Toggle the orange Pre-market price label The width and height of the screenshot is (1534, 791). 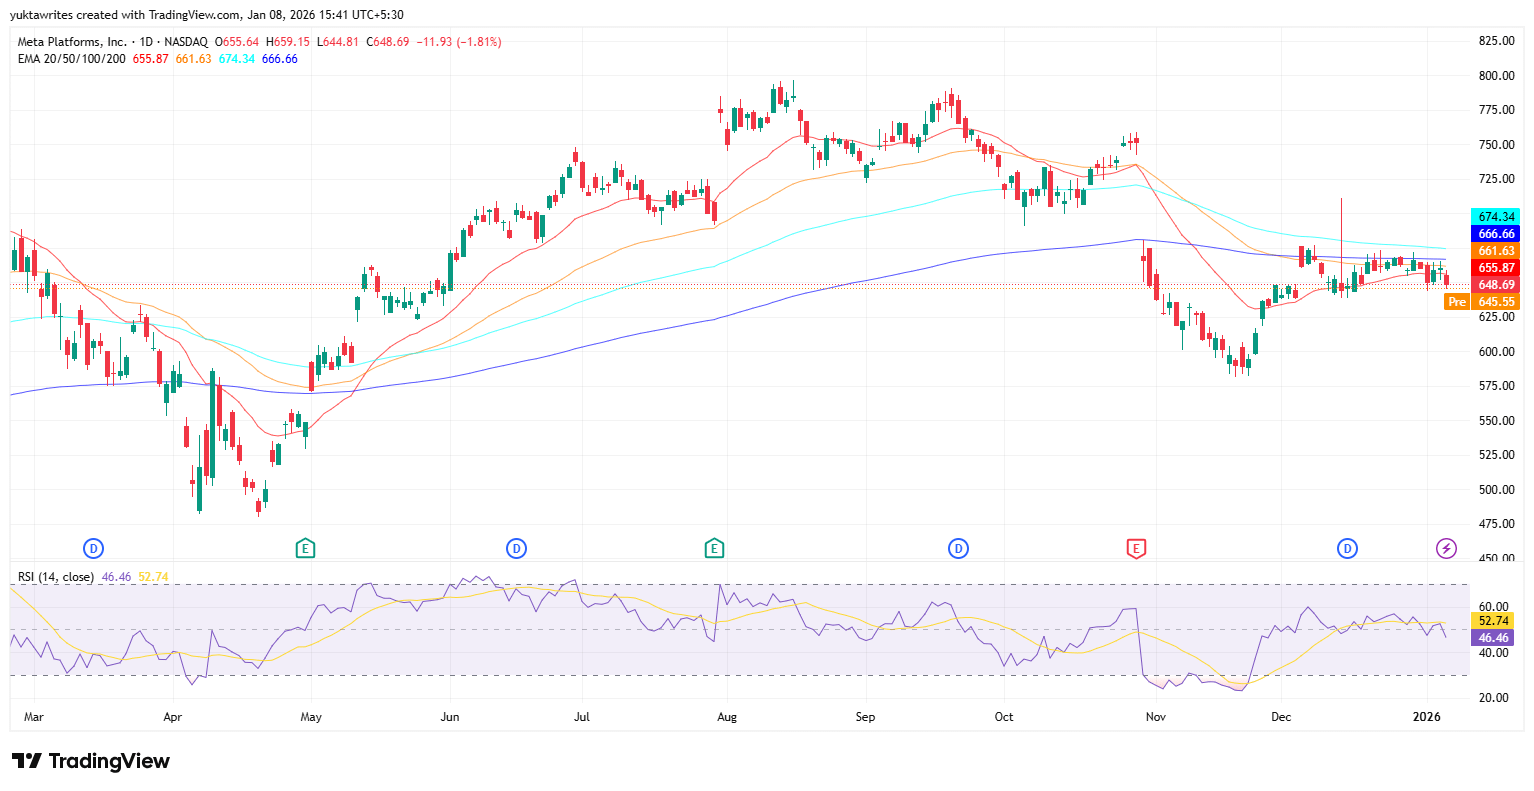click(x=1457, y=301)
